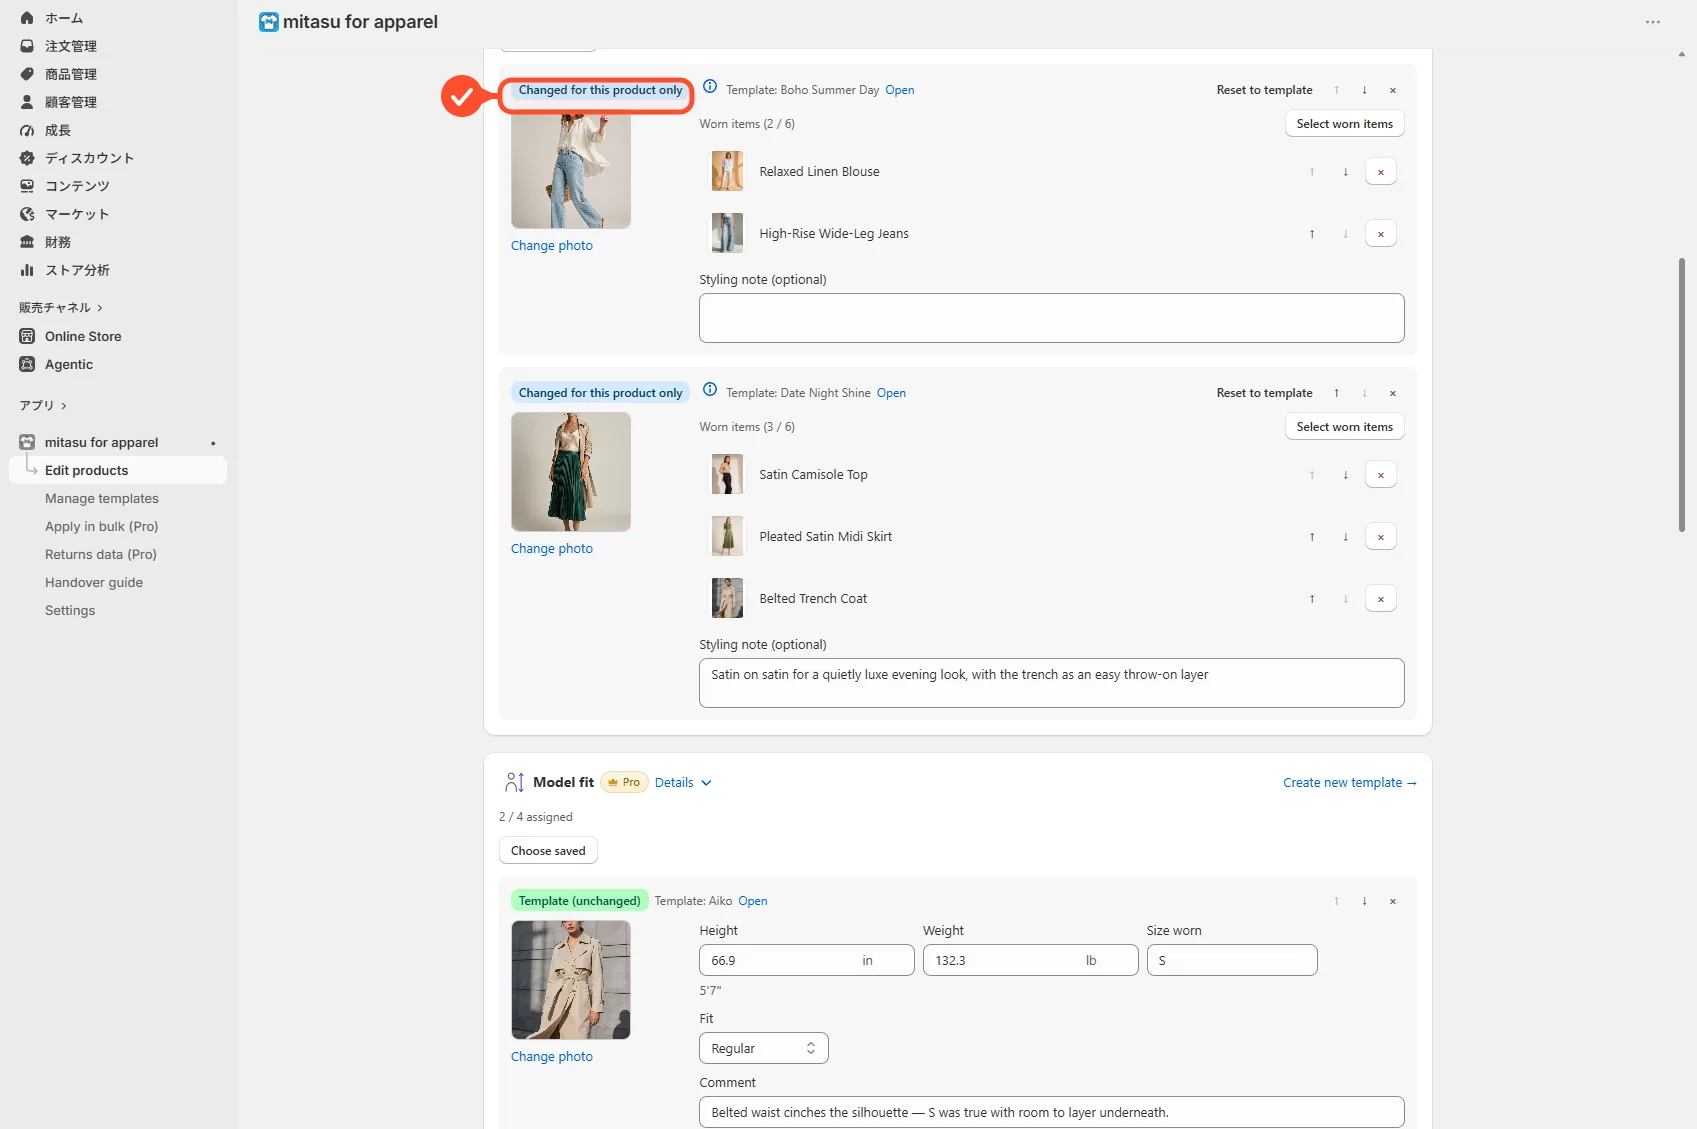Click the Size worn input field

pos(1232,960)
